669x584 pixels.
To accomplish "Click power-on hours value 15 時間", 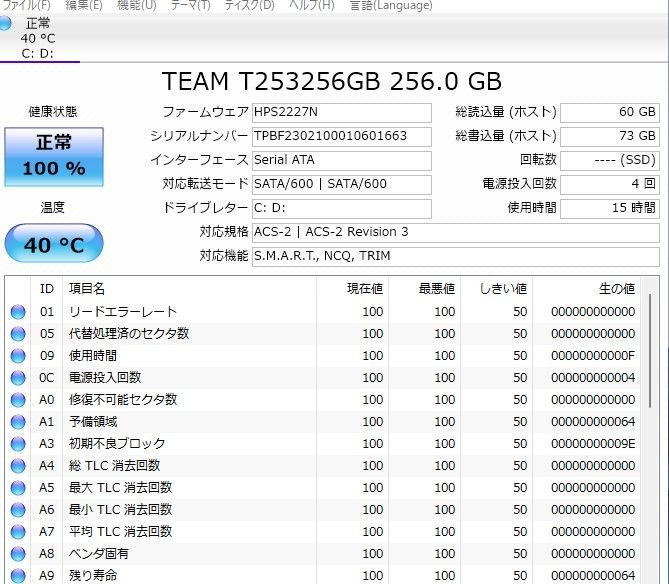I will (610, 208).
